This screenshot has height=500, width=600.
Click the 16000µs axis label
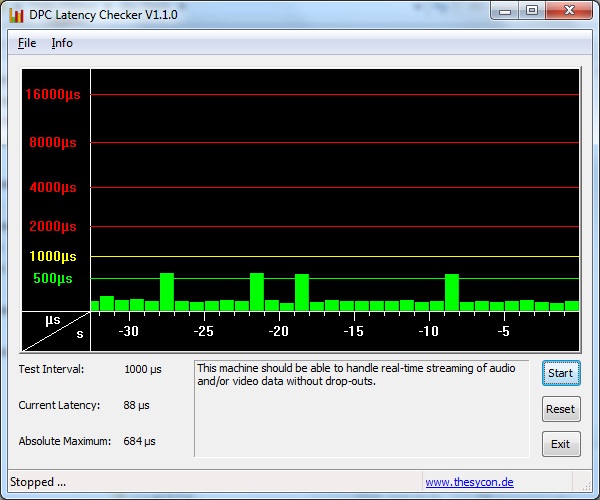click(53, 94)
